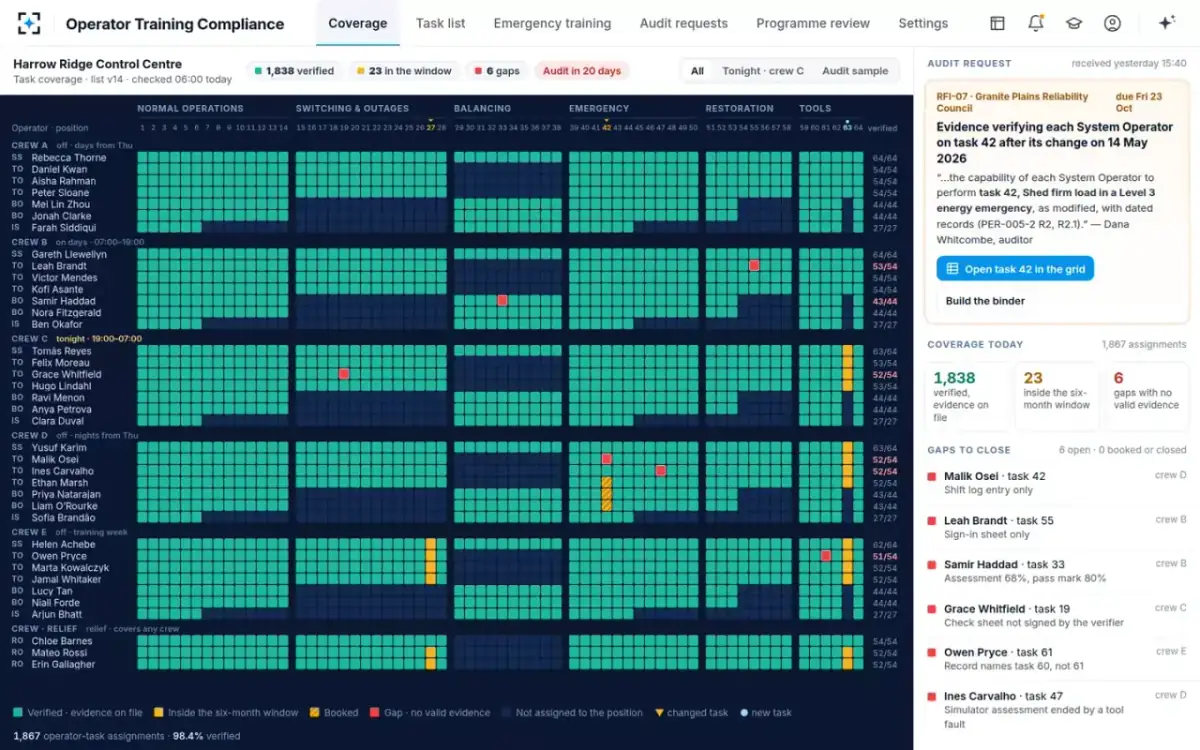Image resolution: width=1200 pixels, height=750 pixels.
Task: Select Ethan Marsh's hatched booked cell
Action: (606, 483)
